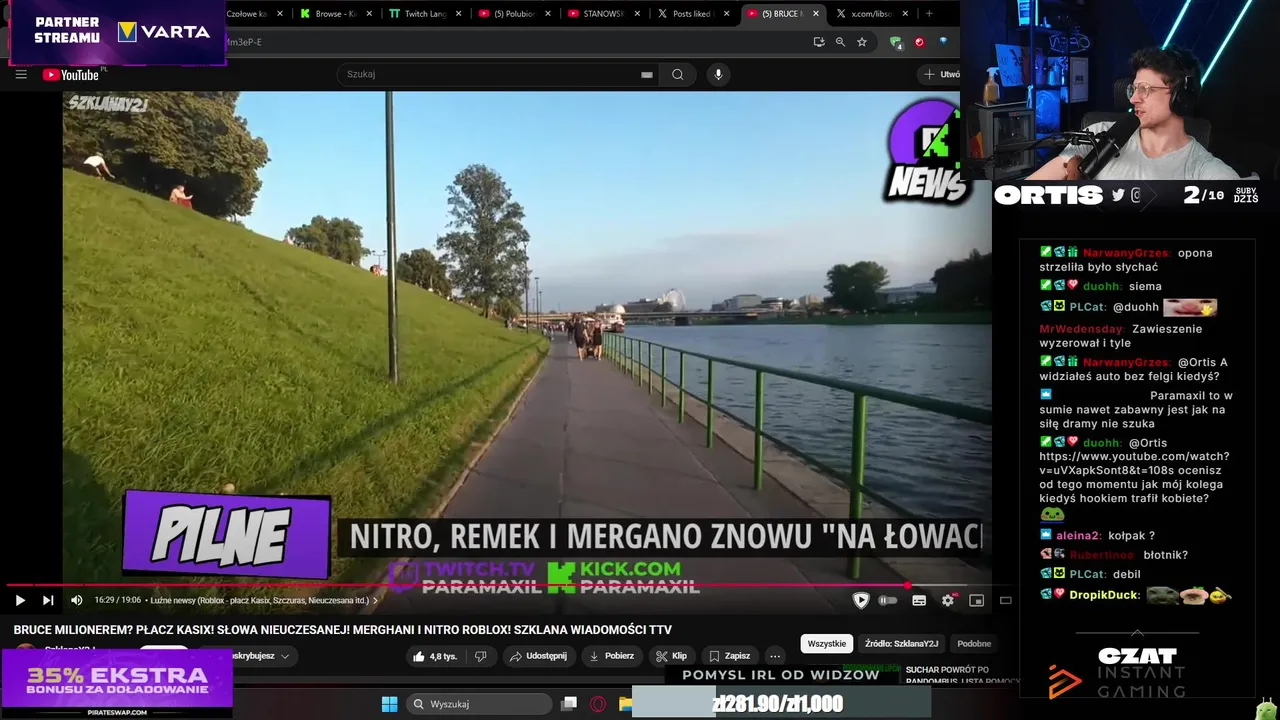Click the YouTube search magnifier button
The image size is (1280, 720).
[x=677, y=74]
